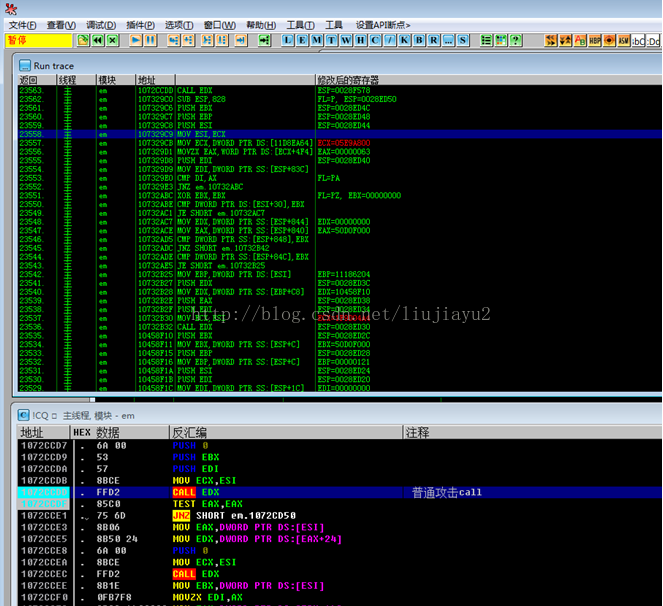This screenshot has width=663, height=606.
Task: Click the Go to address green arrow icon
Action: point(264,40)
